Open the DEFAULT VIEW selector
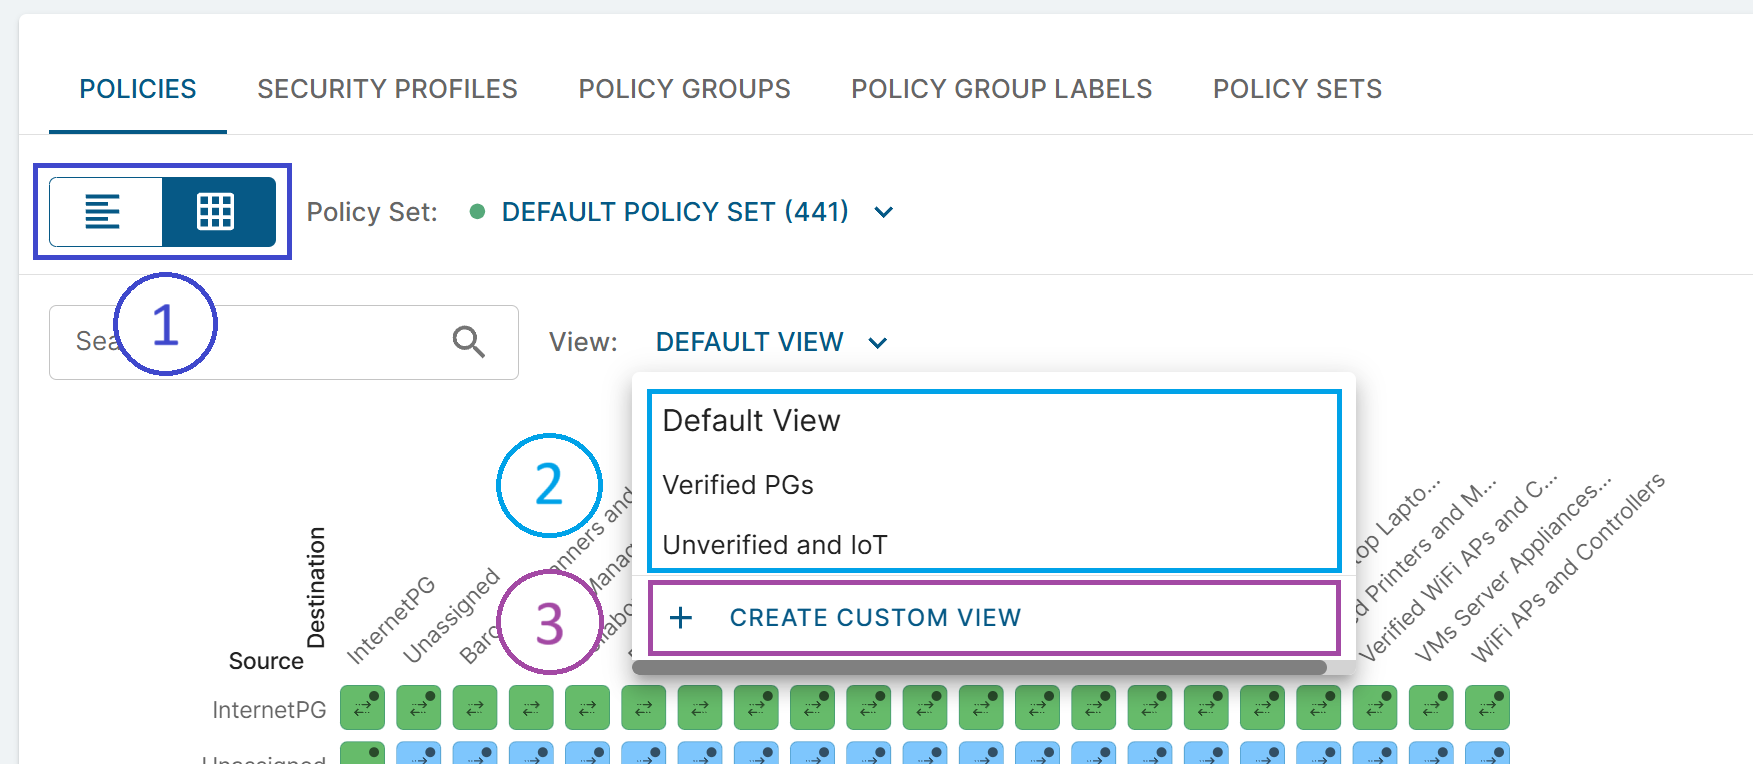Viewport: 1753px width, 764px height. pyautogui.click(x=749, y=342)
